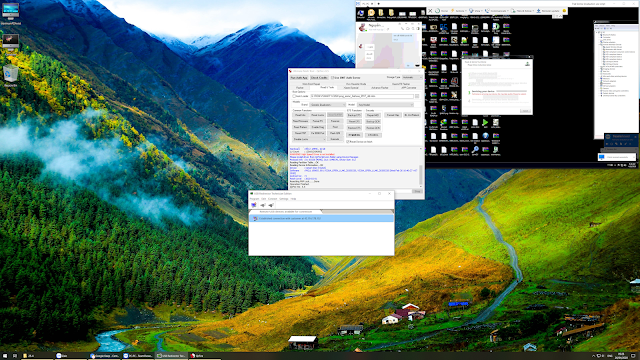
Task: Switch to USB Redirector taskbar item
Action: point(171,356)
